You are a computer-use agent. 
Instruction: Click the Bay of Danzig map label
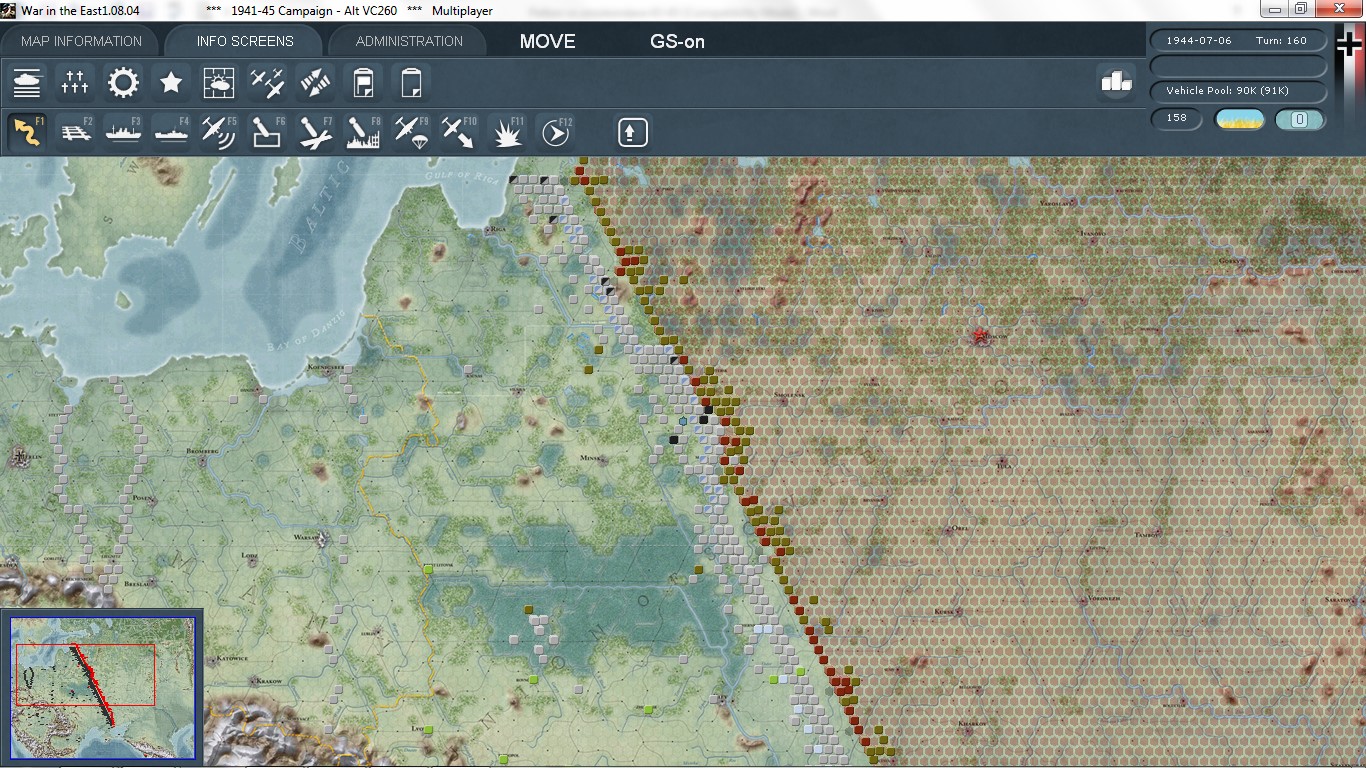[306, 331]
